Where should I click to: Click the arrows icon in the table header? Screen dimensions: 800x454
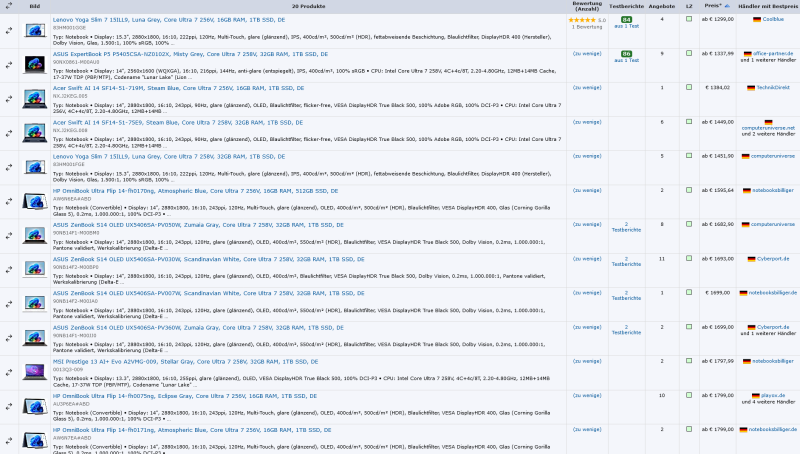pos(9,6)
